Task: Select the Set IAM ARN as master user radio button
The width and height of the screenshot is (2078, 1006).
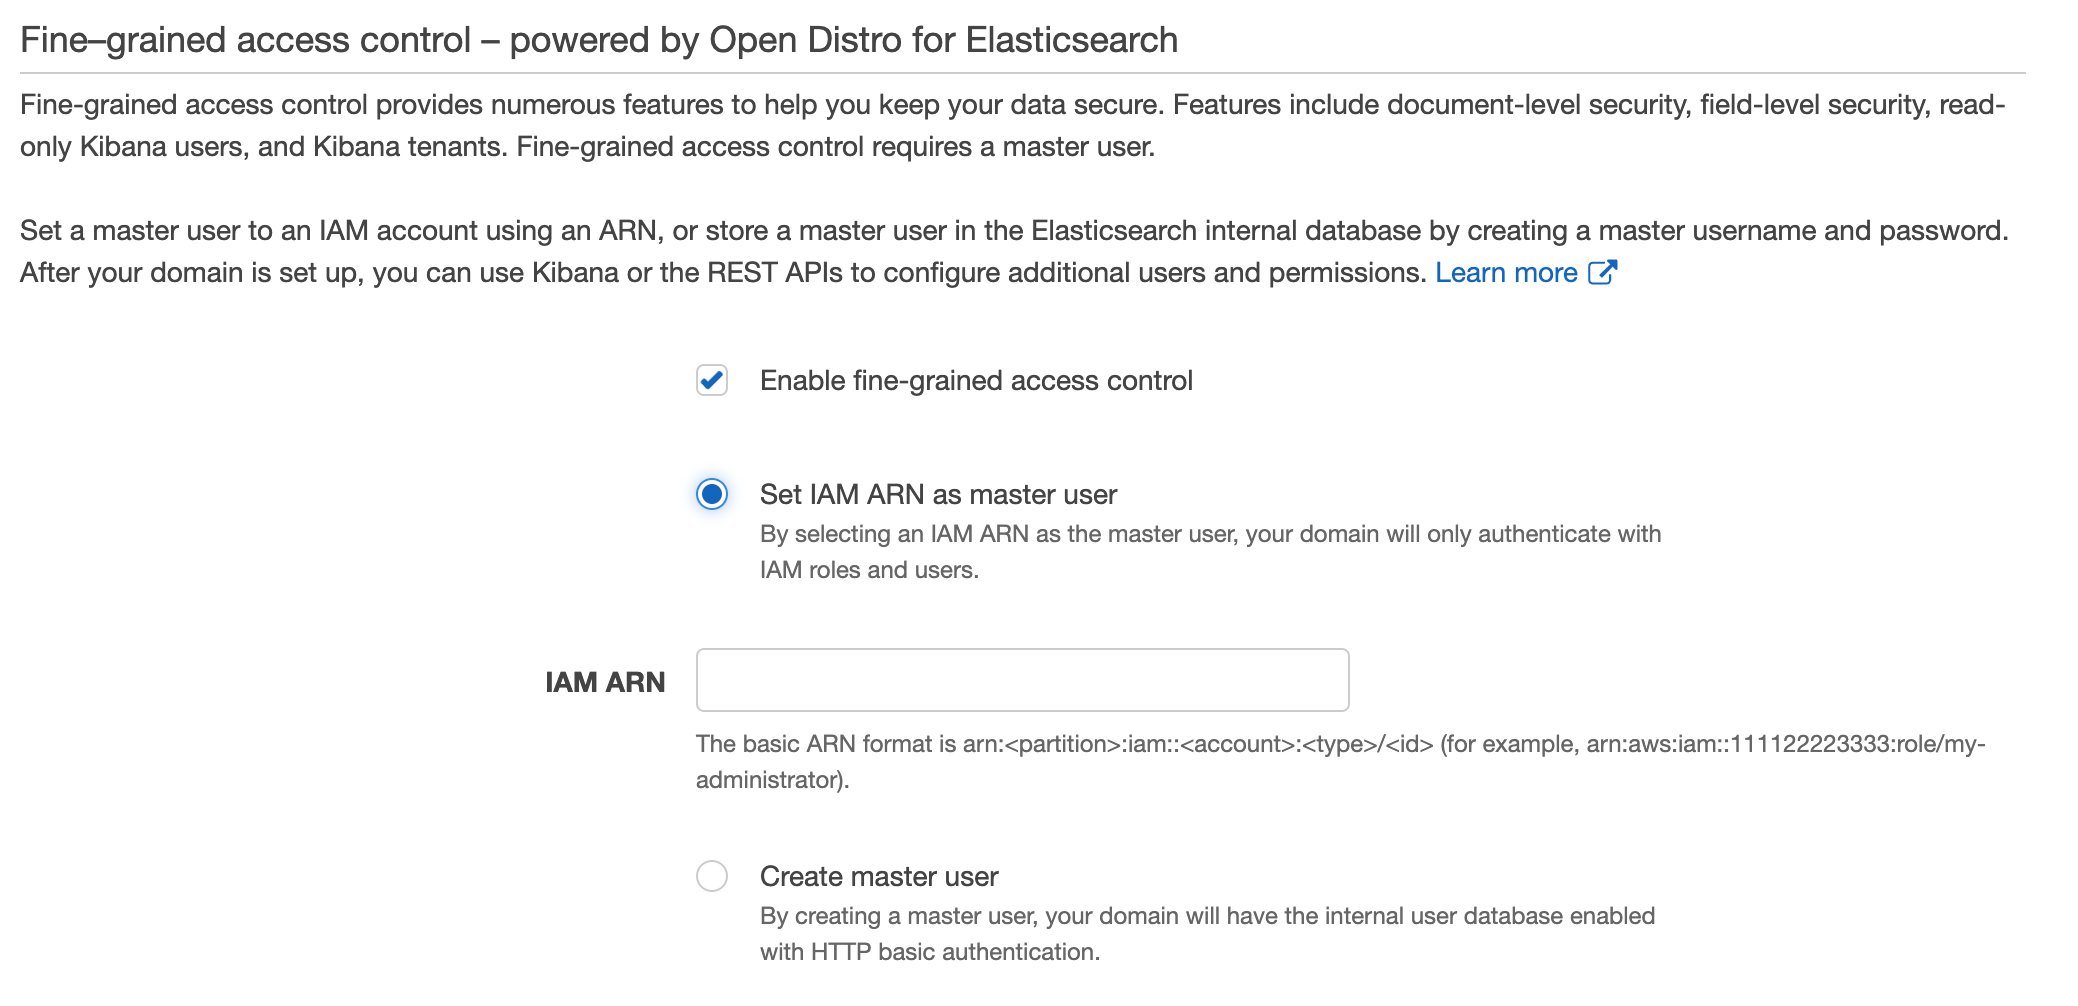Action: (x=712, y=494)
